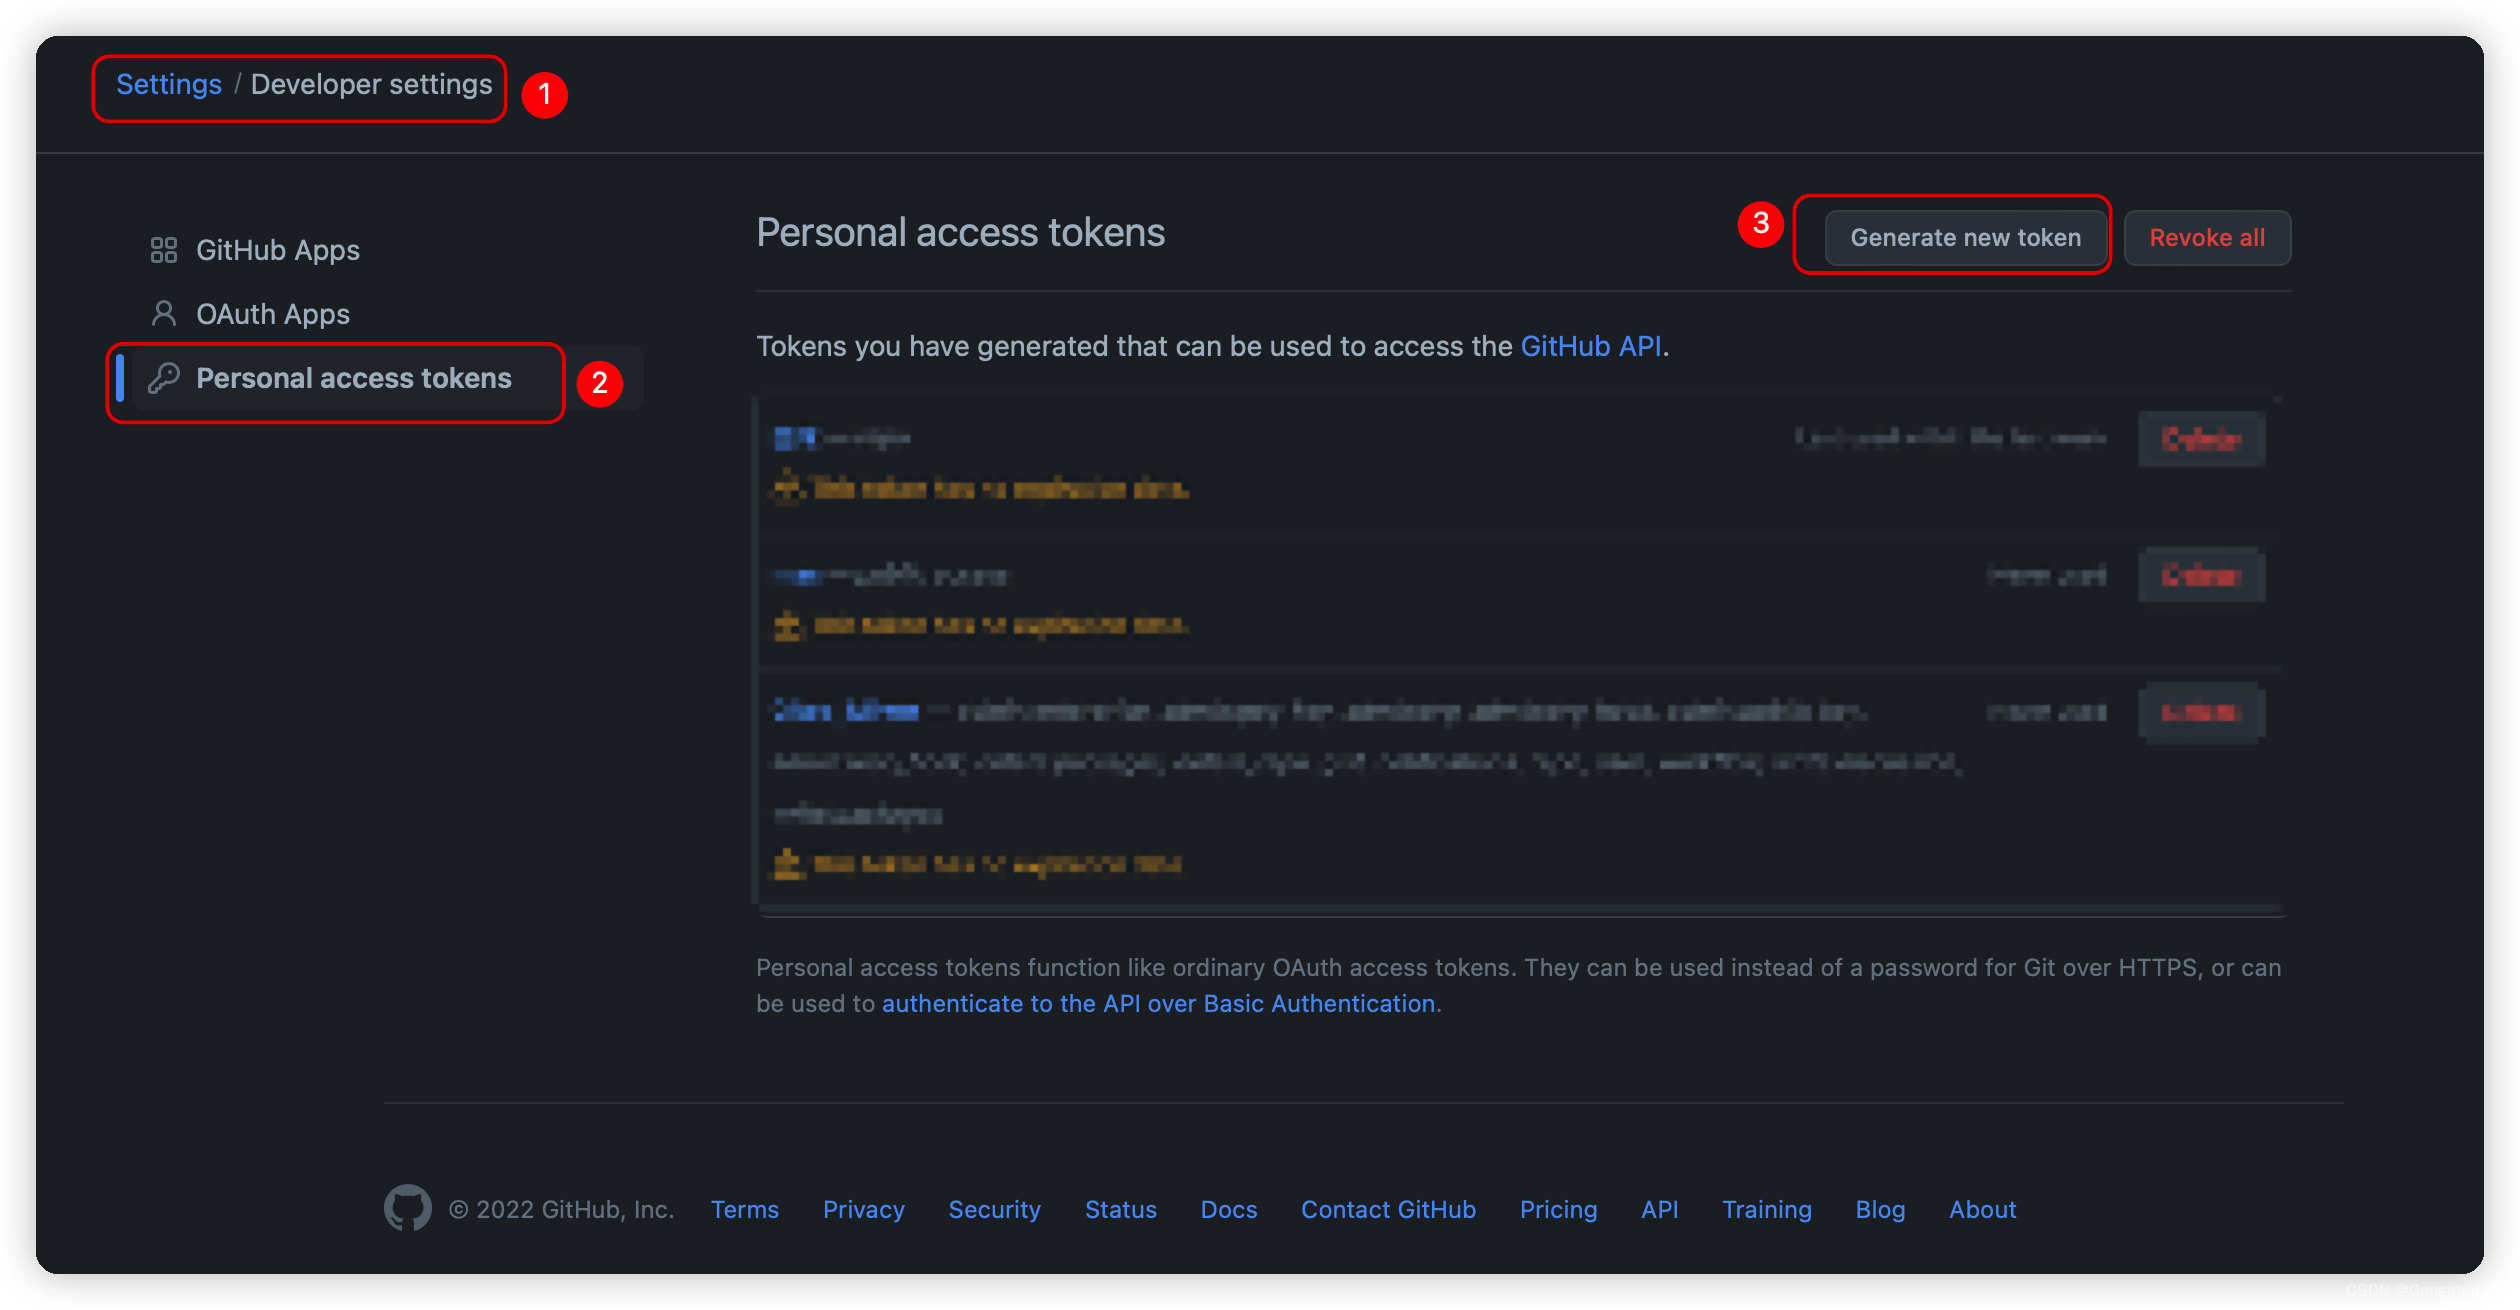Screen dimensions: 2520x1310
Task: Click the OAuth Apps person icon
Action: (x=163, y=314)
